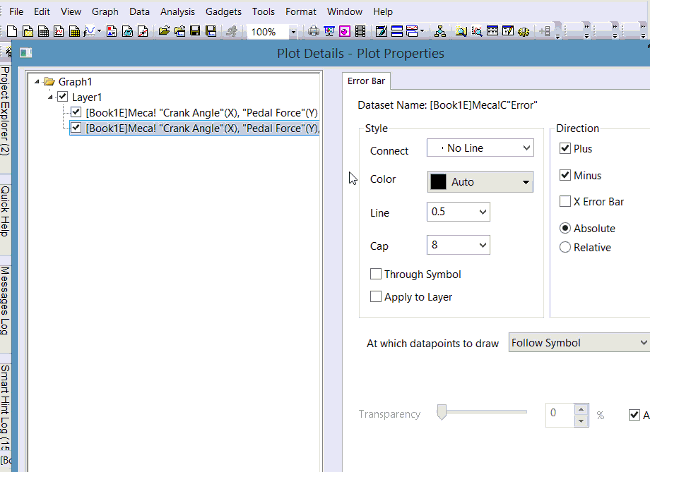Open the Messages Log side panel
Screen dimensions: 684x498
(x=5, y=300)
